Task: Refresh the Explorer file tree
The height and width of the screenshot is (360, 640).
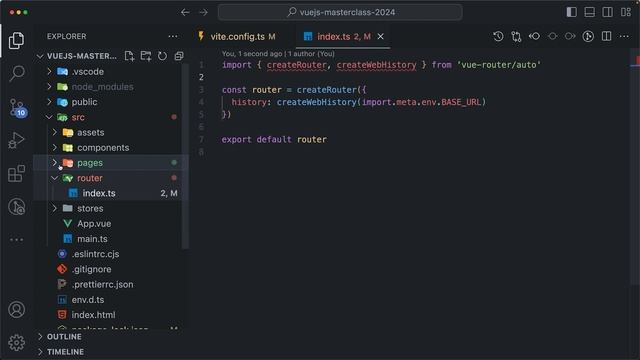Action: point(162,56)
